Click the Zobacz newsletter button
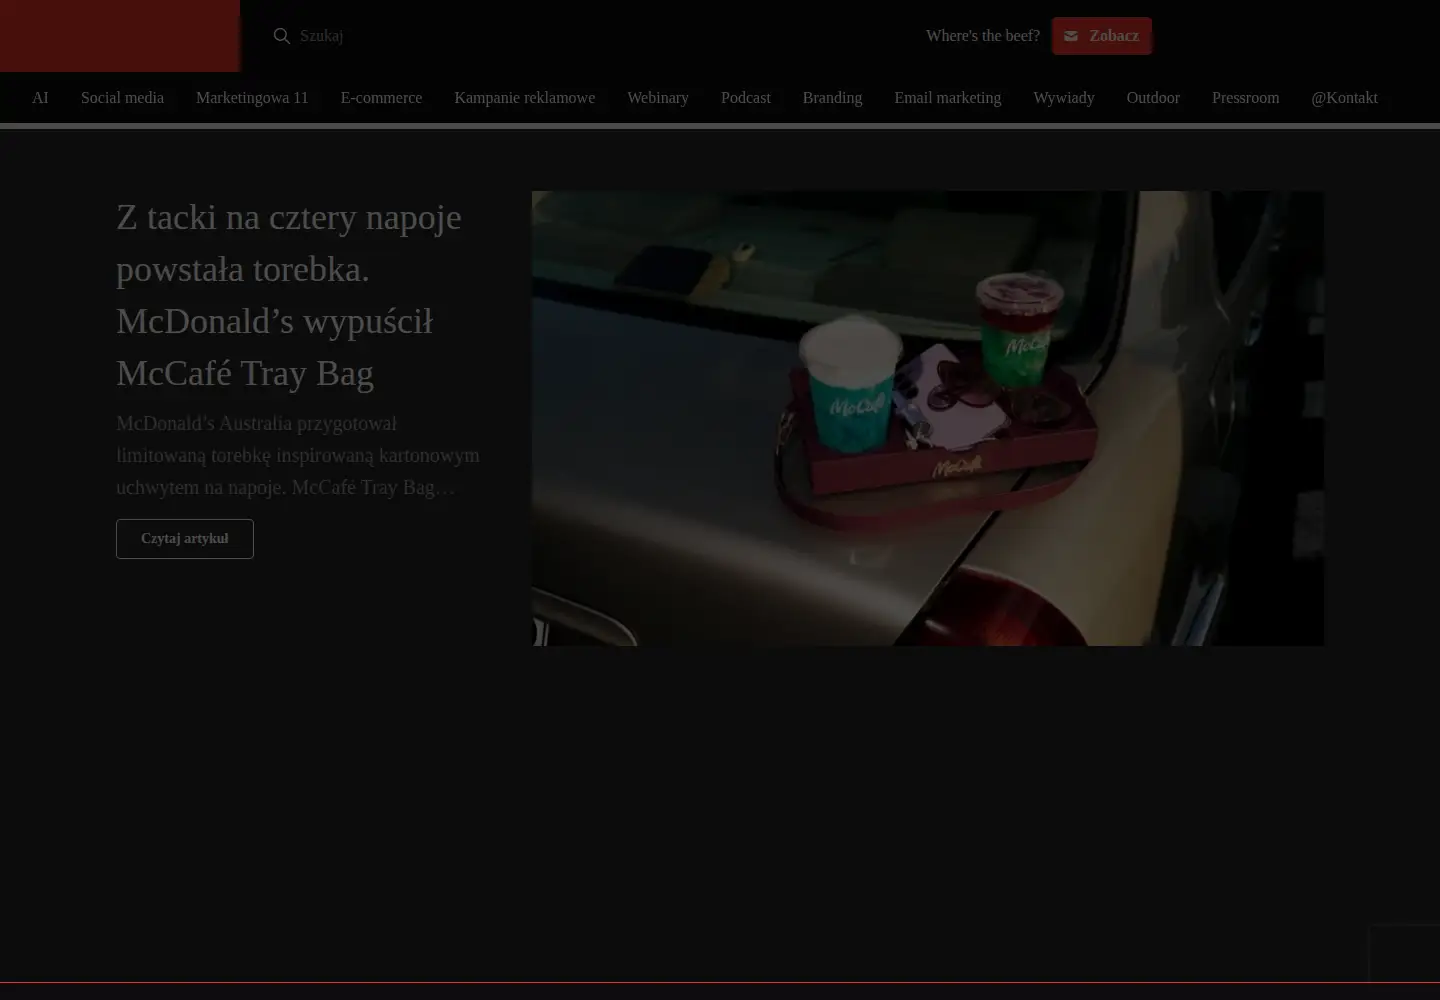 pyautogui.click(x=1101, y=36)
